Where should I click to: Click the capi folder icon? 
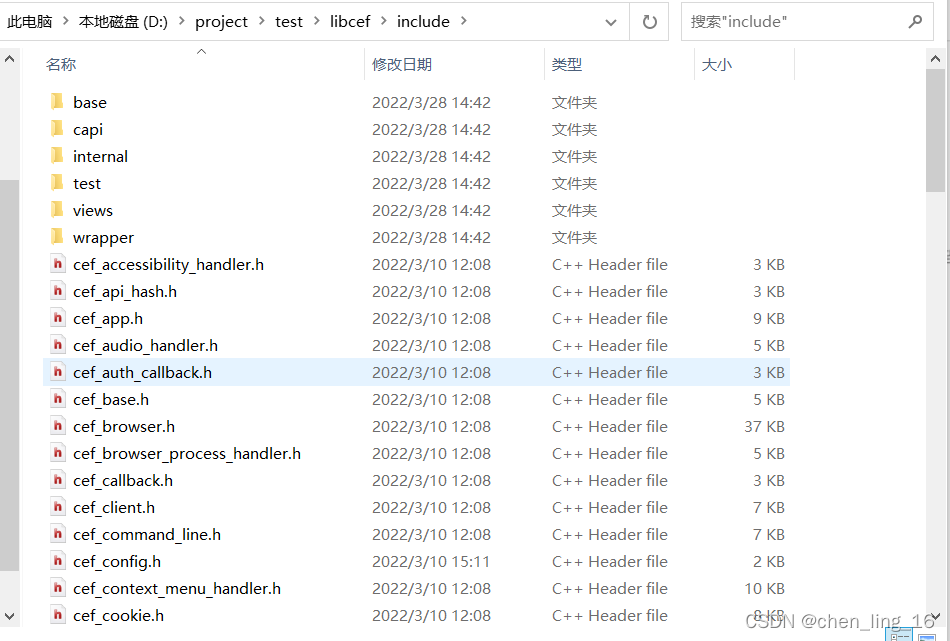(57, 129)
